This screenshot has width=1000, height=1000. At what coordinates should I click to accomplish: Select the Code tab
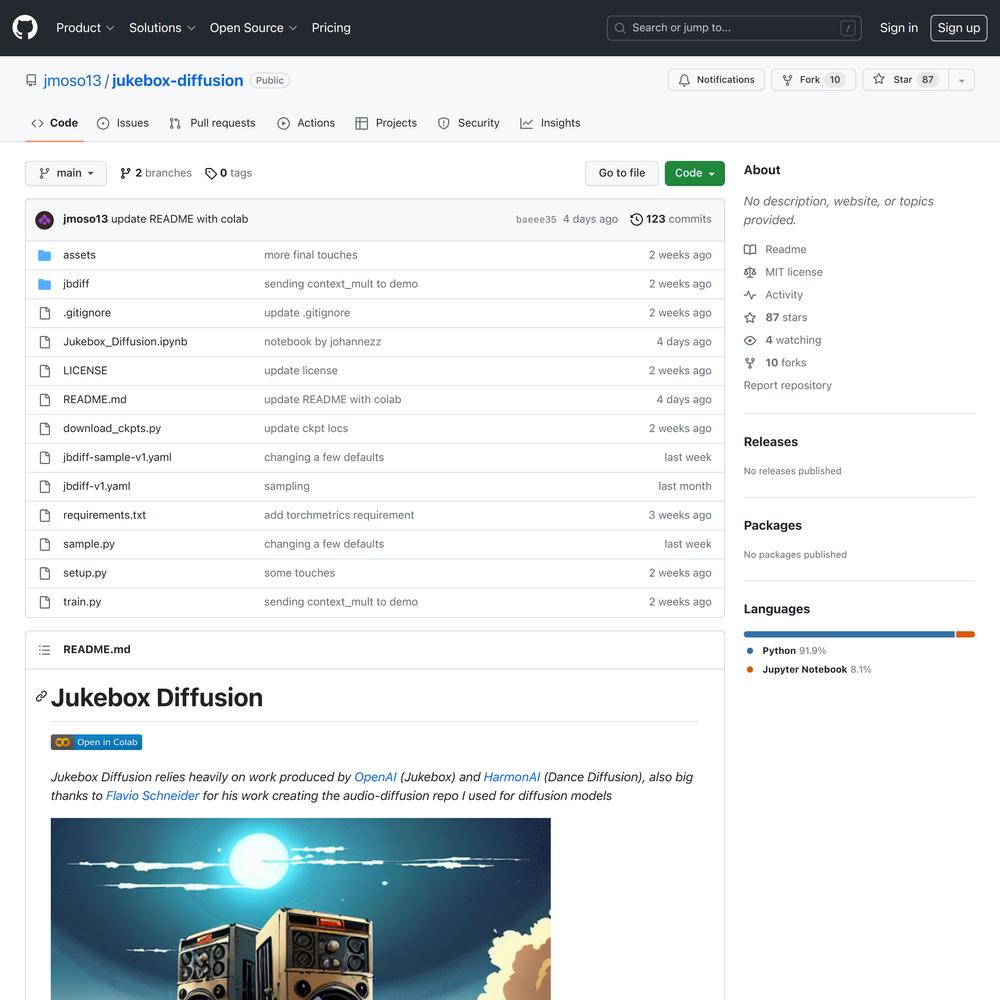(54, 123)
